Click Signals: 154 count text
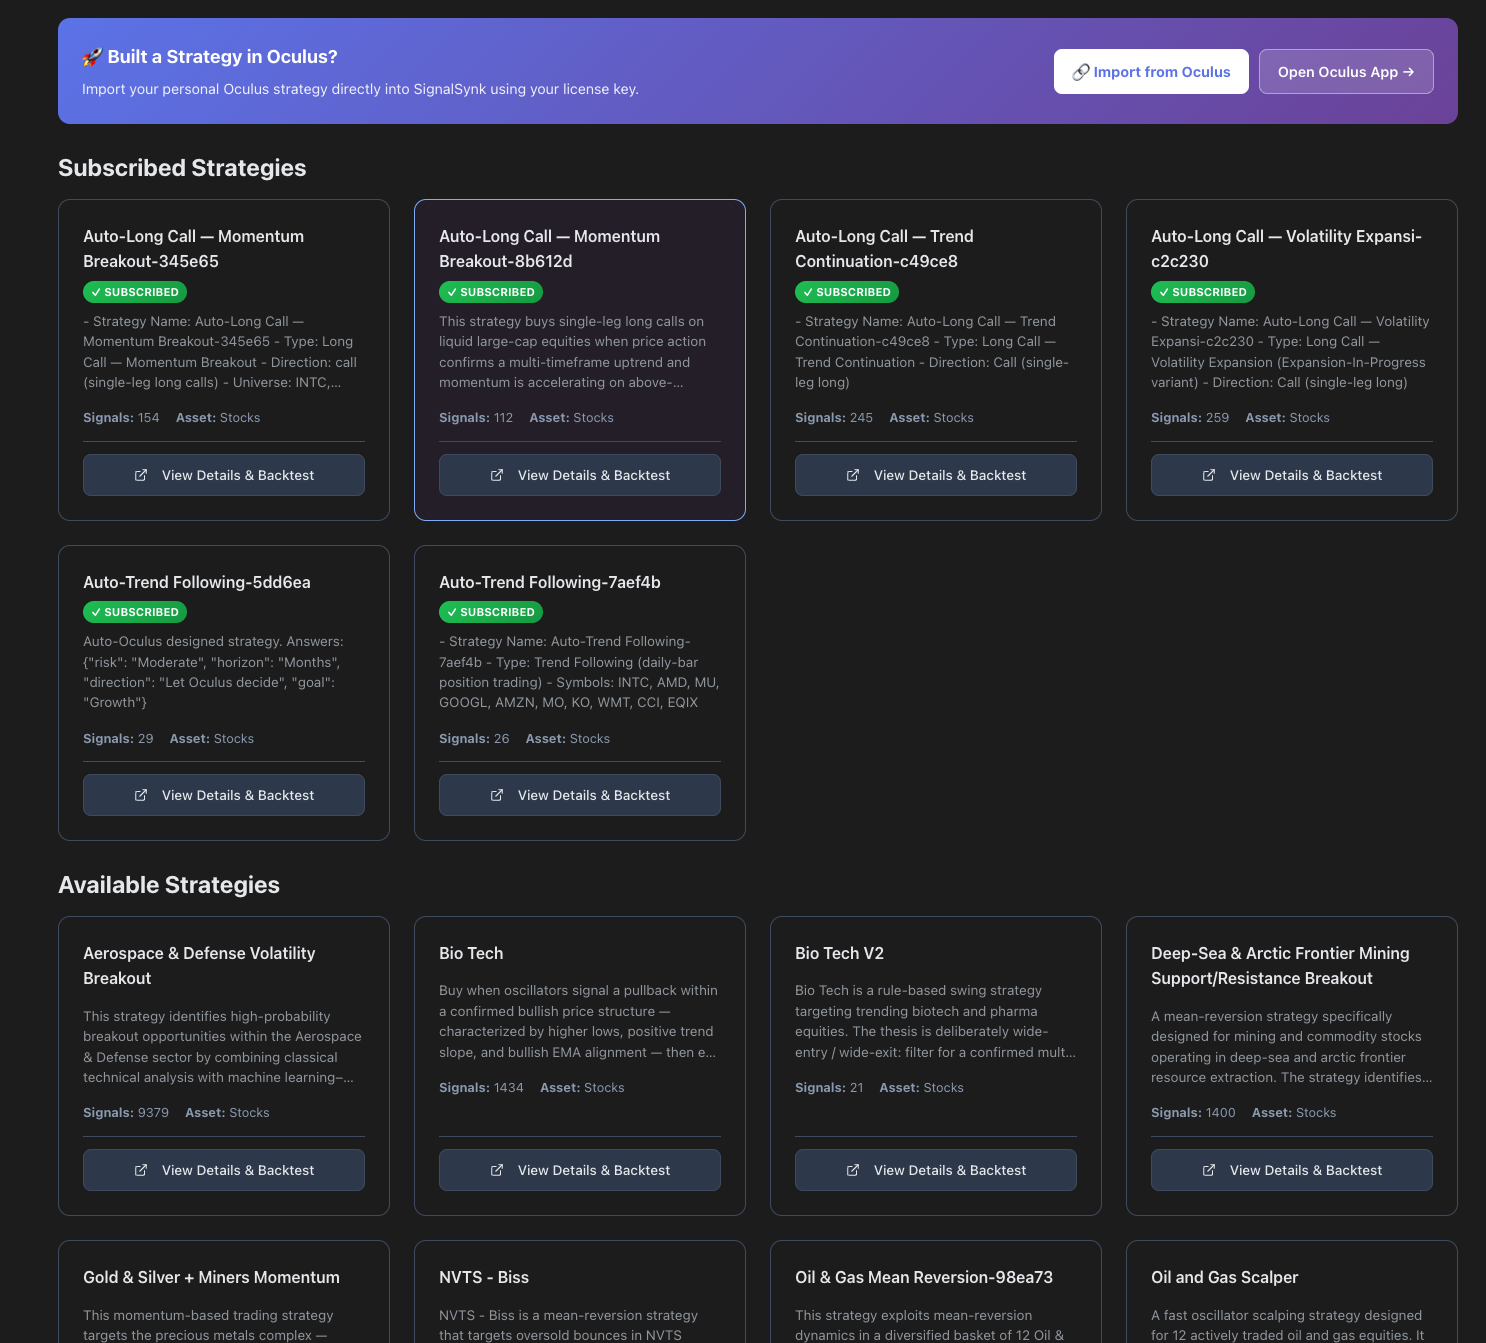 (121, 418)
